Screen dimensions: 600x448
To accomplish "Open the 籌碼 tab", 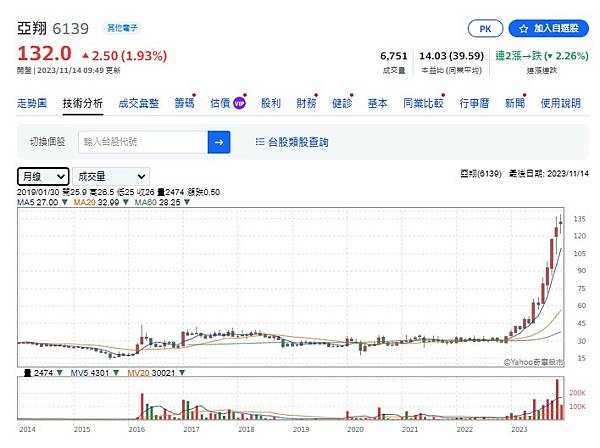I will tap(184, 103).
